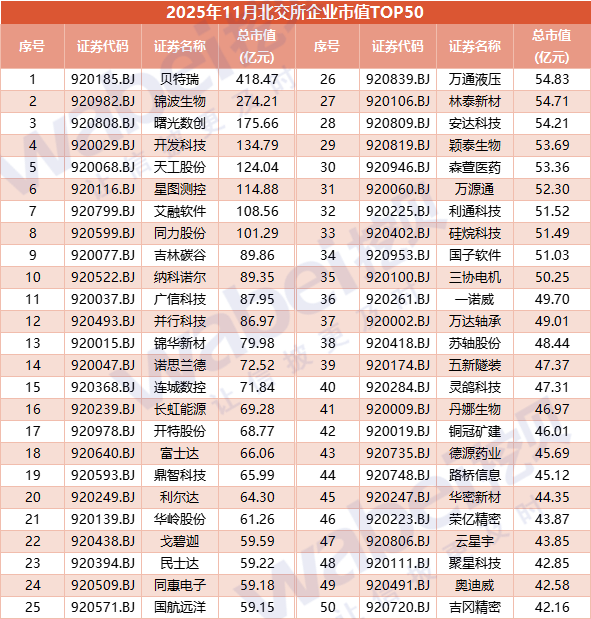Select the name 民士达

(x=180, y=564)
